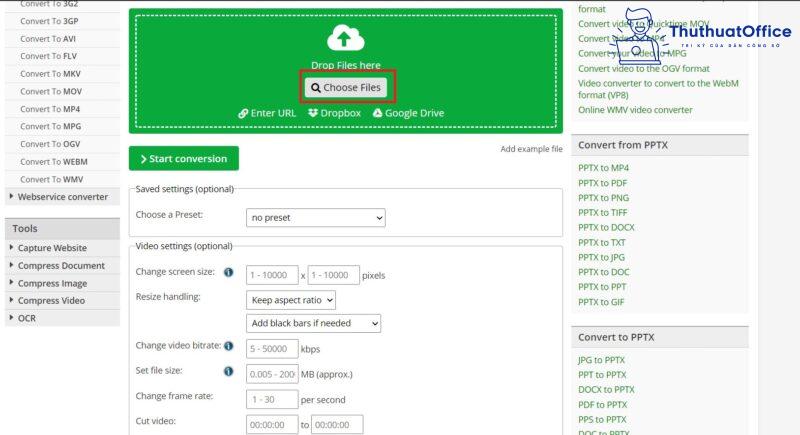This screenshot has height=435, width=800.
Task: Open Convert To MKV in sidebar
Action: 51,74
